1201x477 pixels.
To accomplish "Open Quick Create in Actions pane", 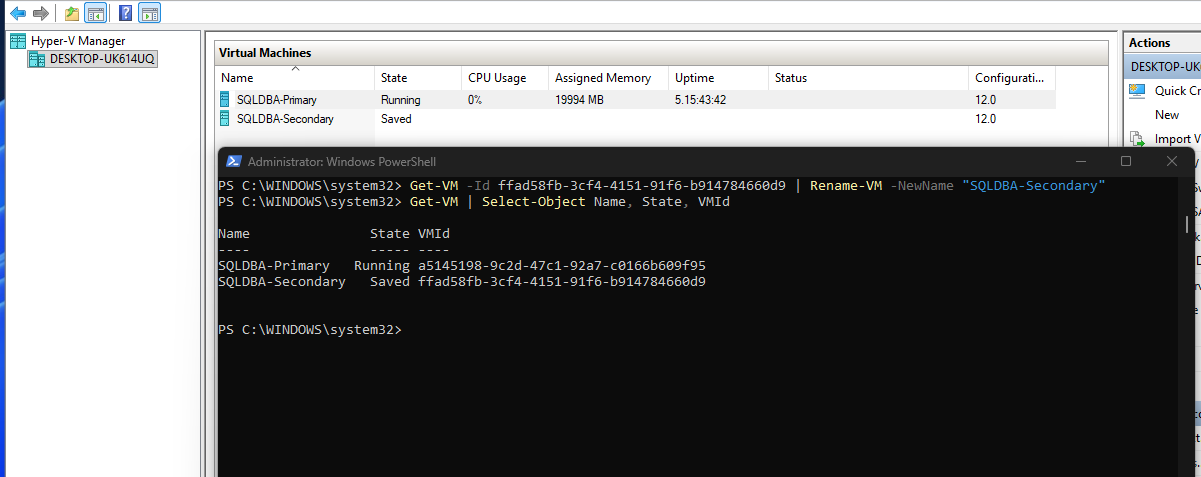I will [x=1177, y=91].
